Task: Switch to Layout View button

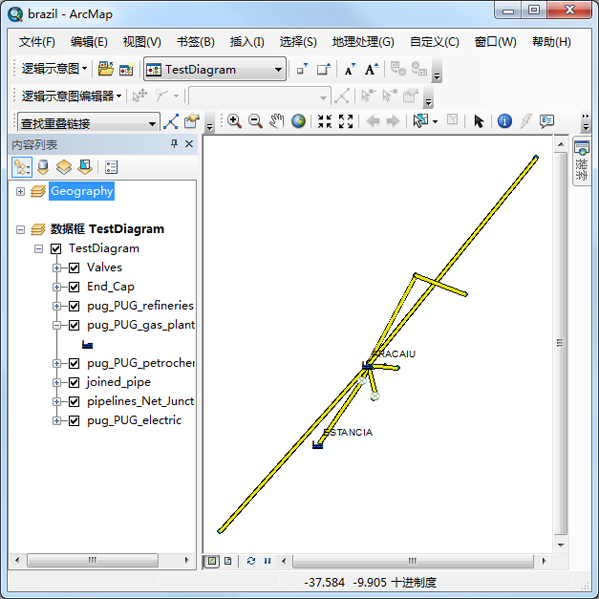Action: coord(228,561)
